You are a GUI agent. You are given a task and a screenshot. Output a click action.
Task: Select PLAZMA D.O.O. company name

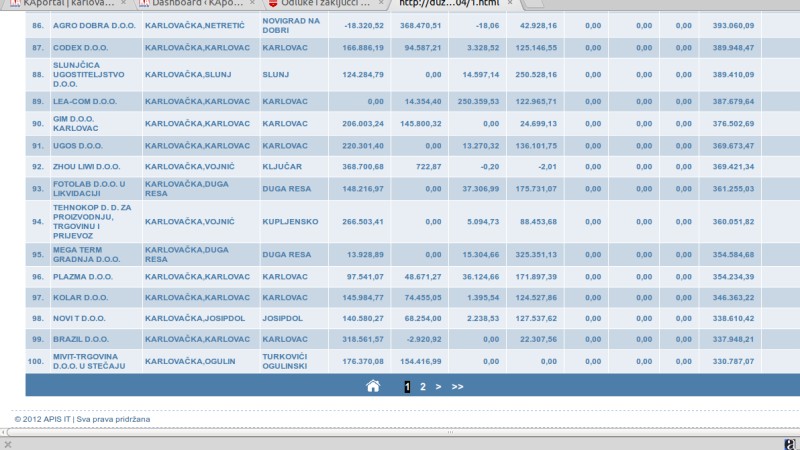pos(83,277)
